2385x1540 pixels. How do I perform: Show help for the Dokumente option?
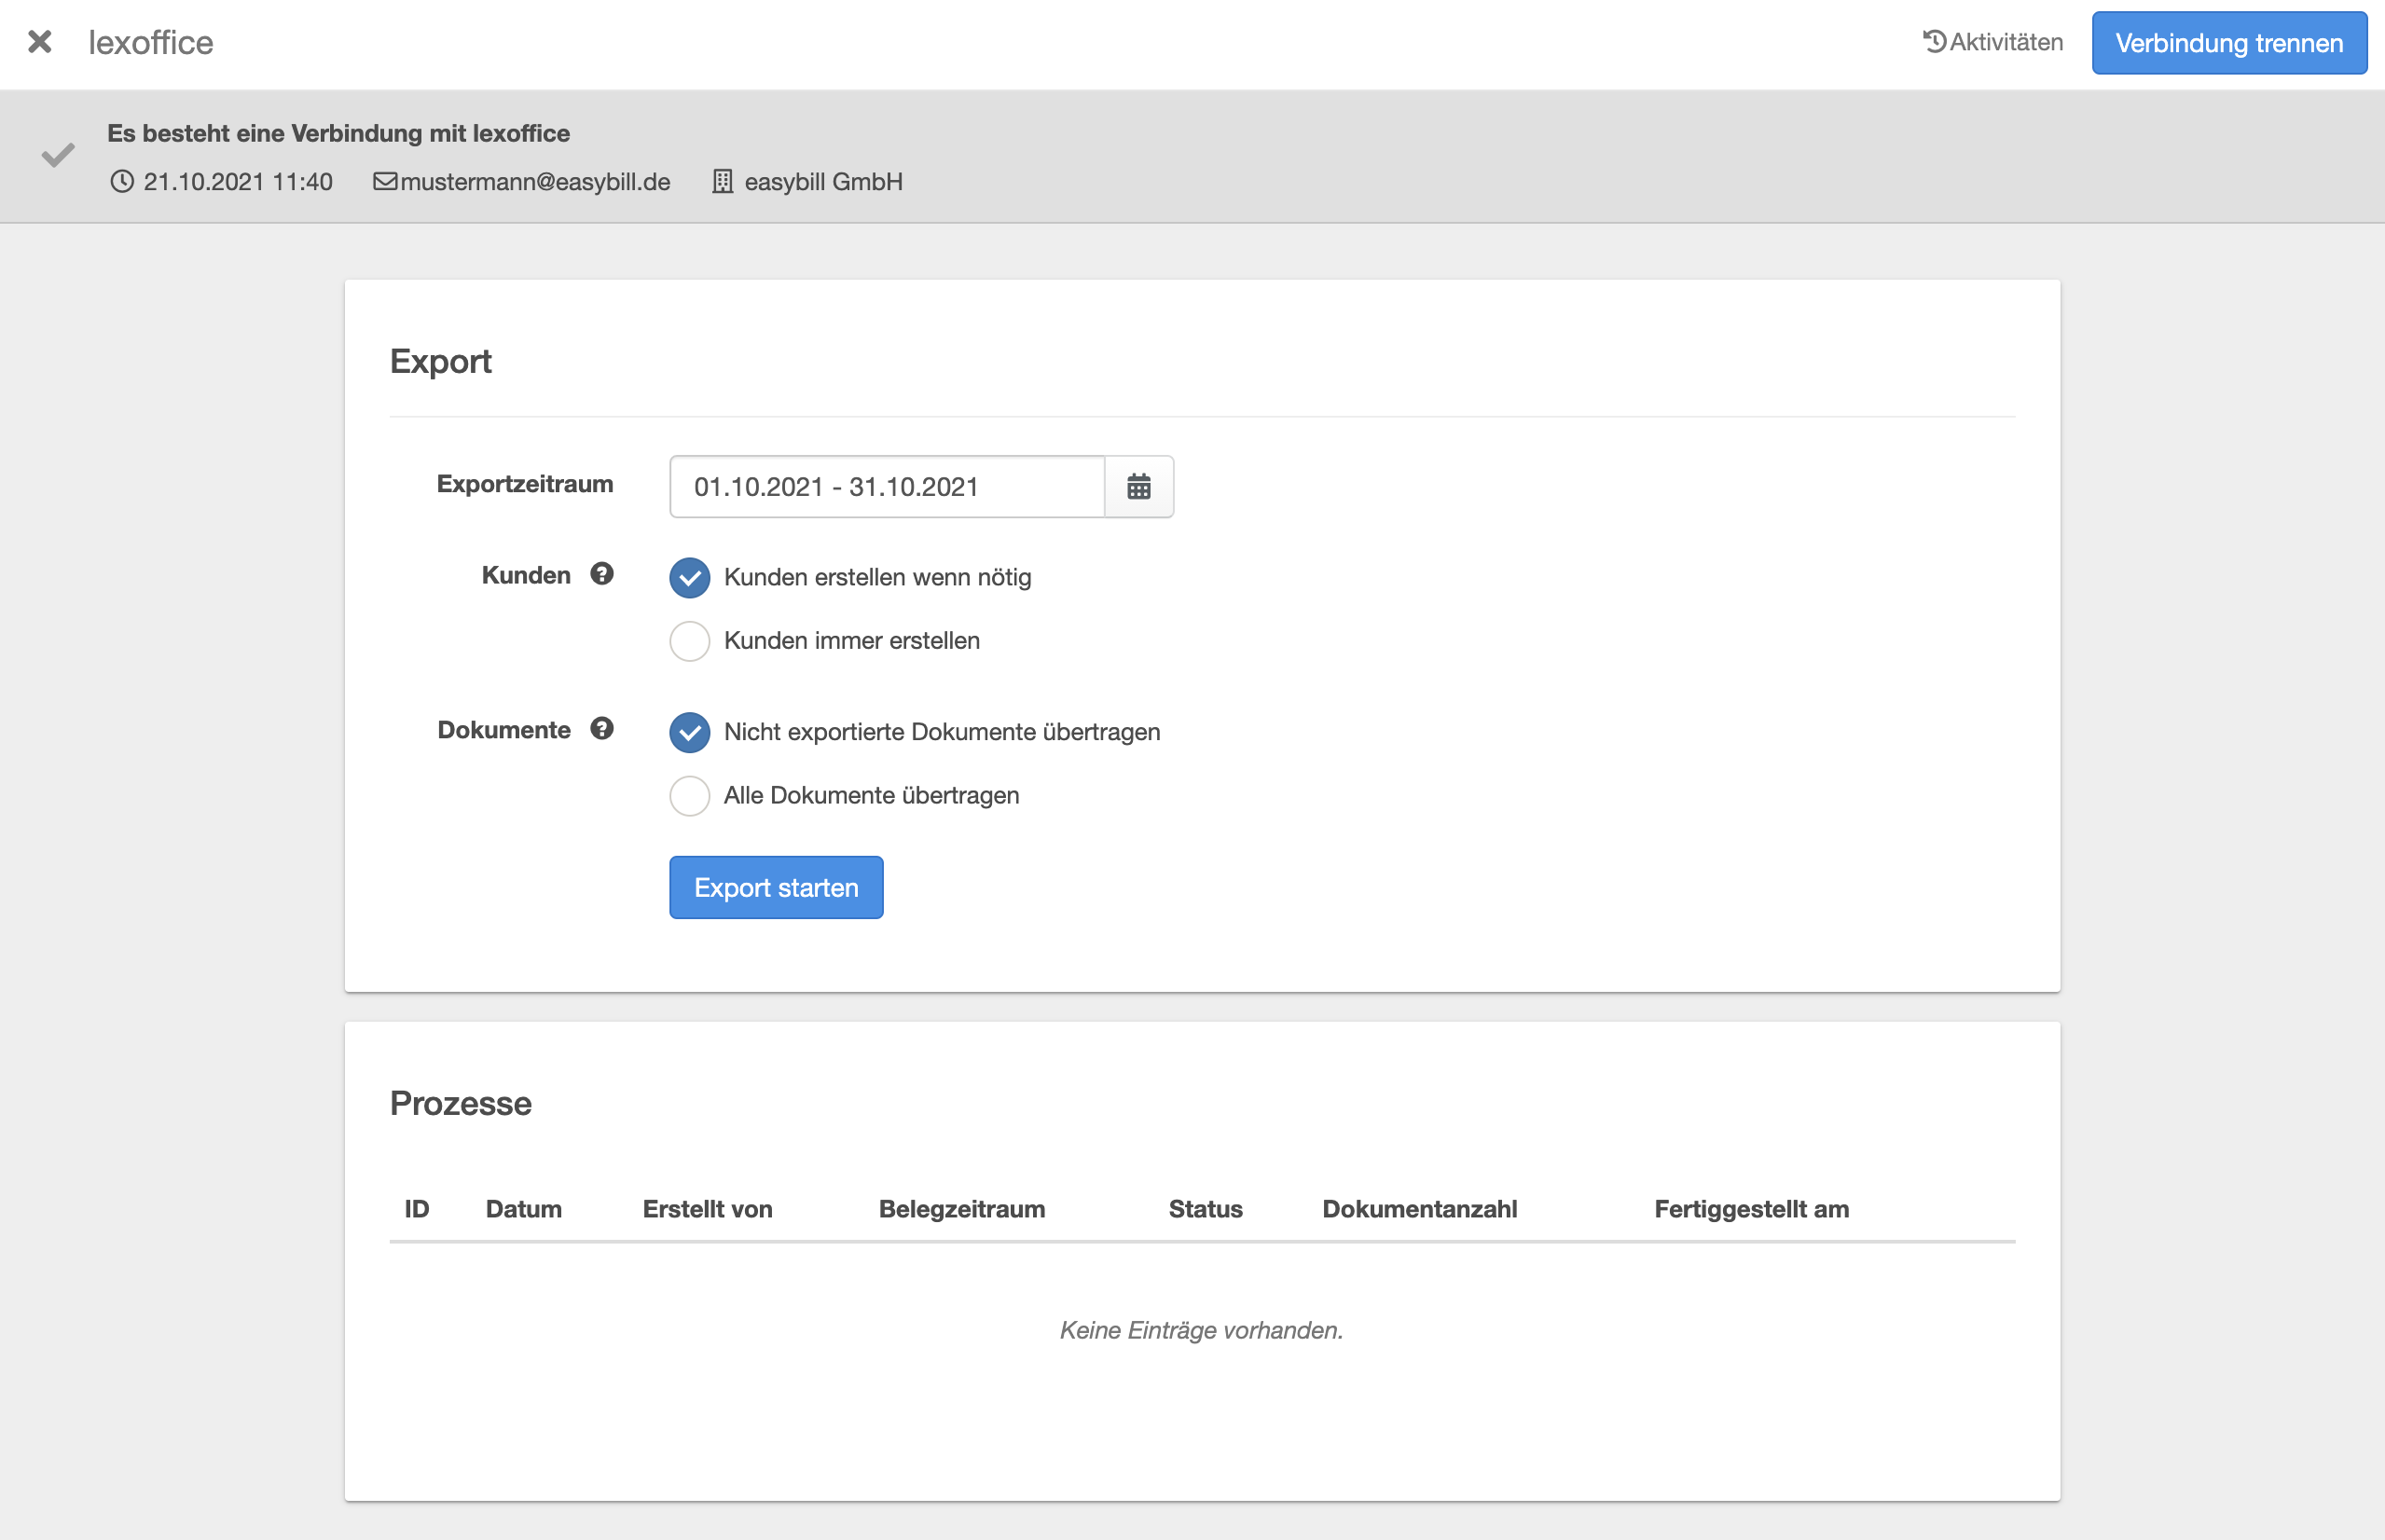[601, 729]
